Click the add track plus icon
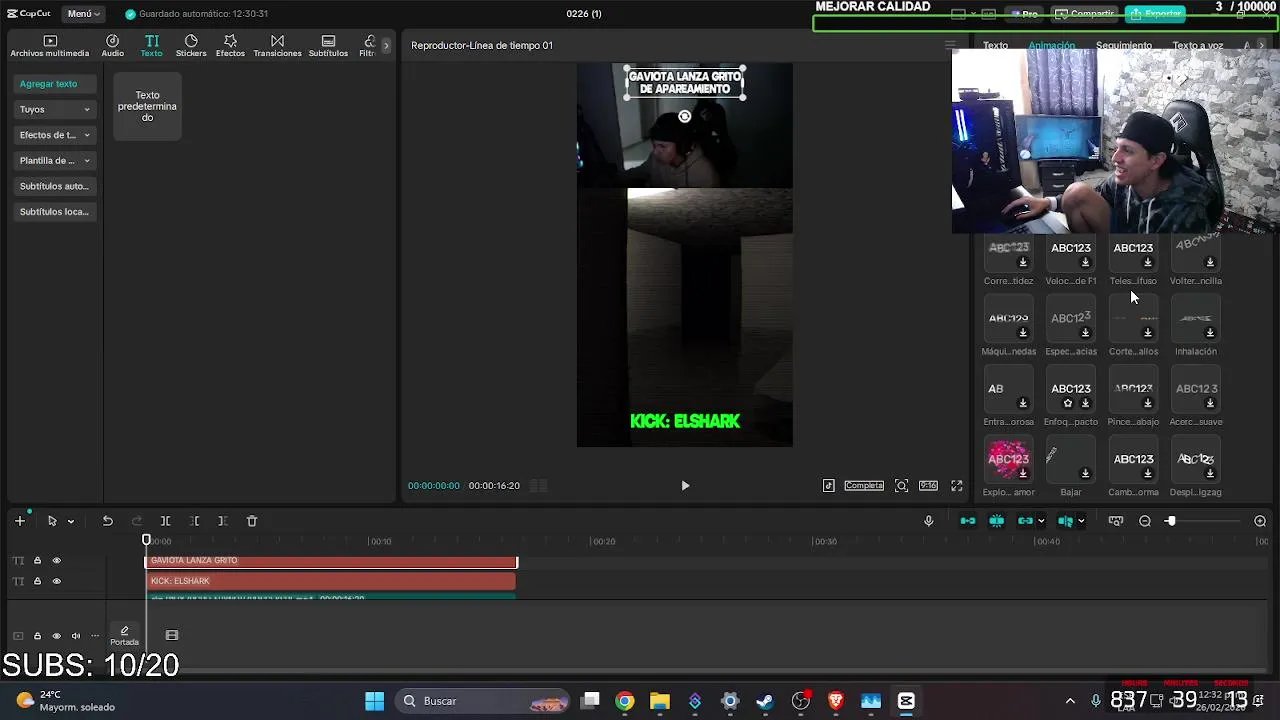 pyautogui.click(x=19, y=521)
